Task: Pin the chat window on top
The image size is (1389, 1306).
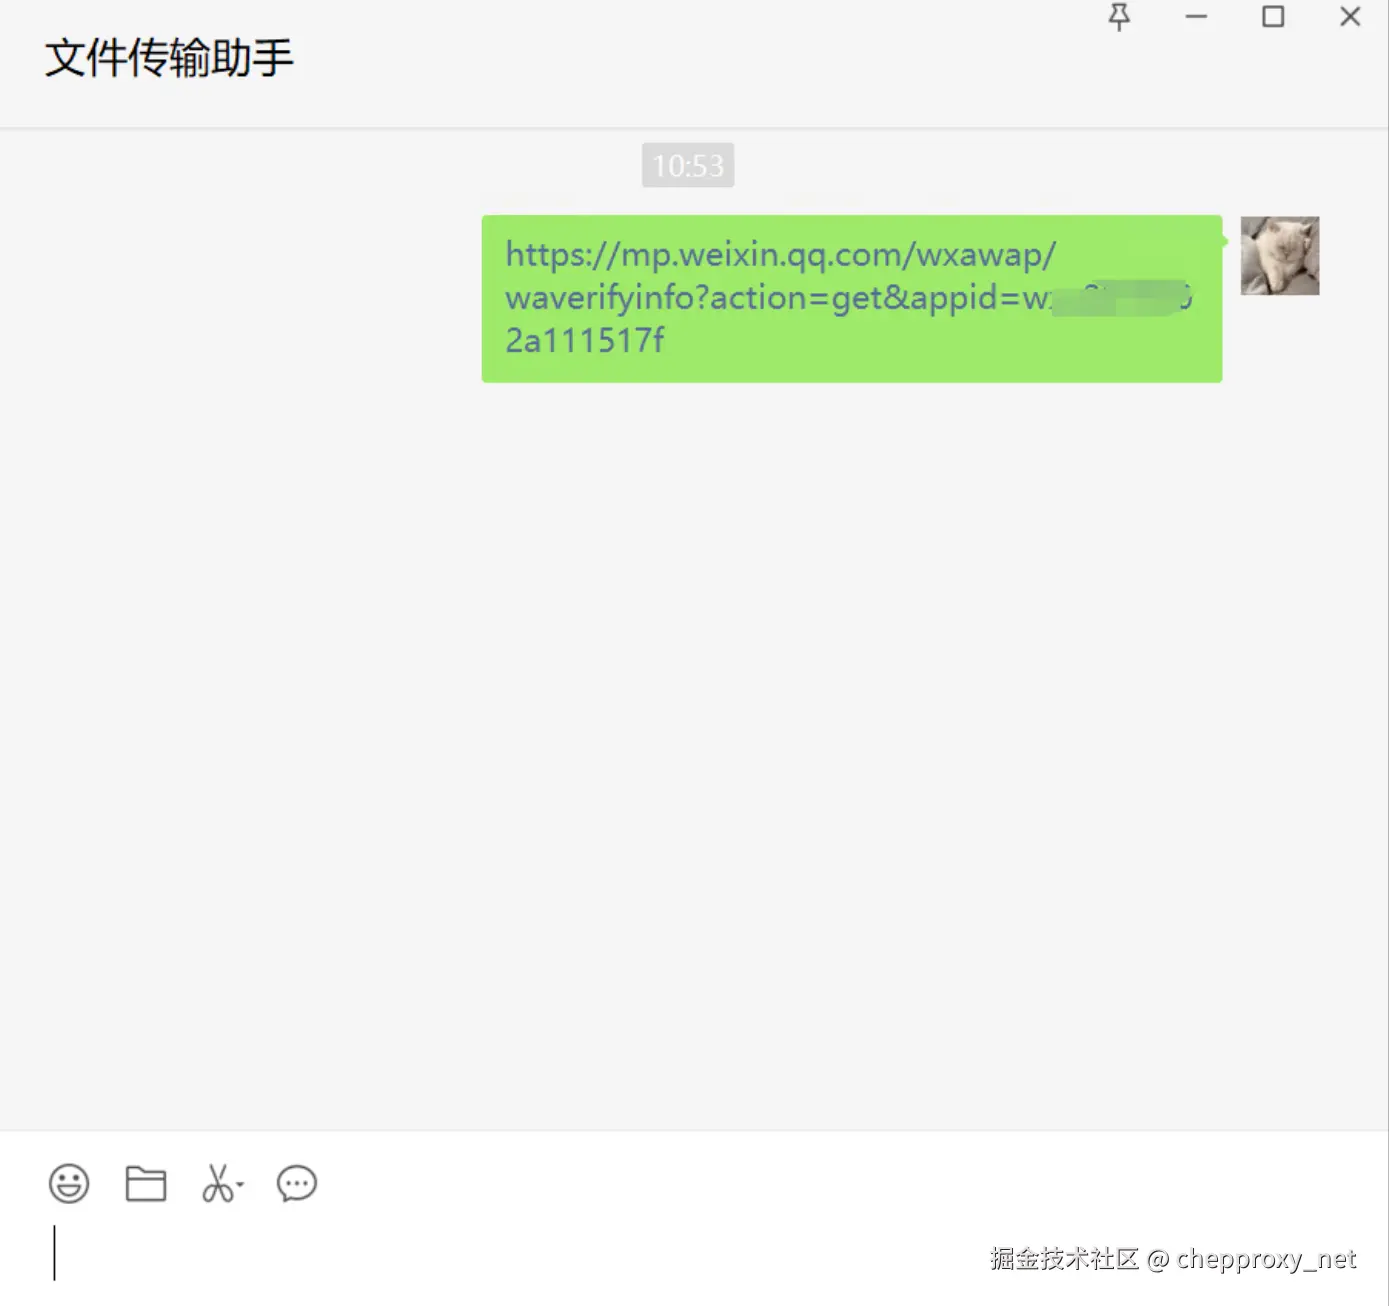Action: 1119,17
